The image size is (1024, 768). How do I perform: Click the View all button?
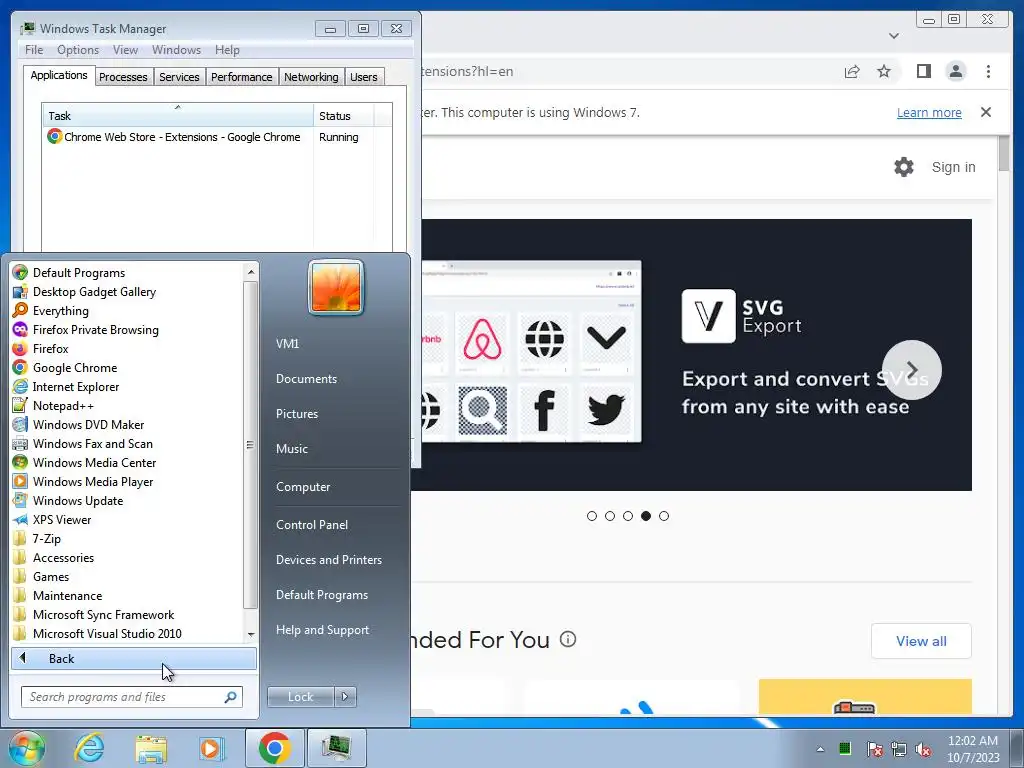[921, 641]
